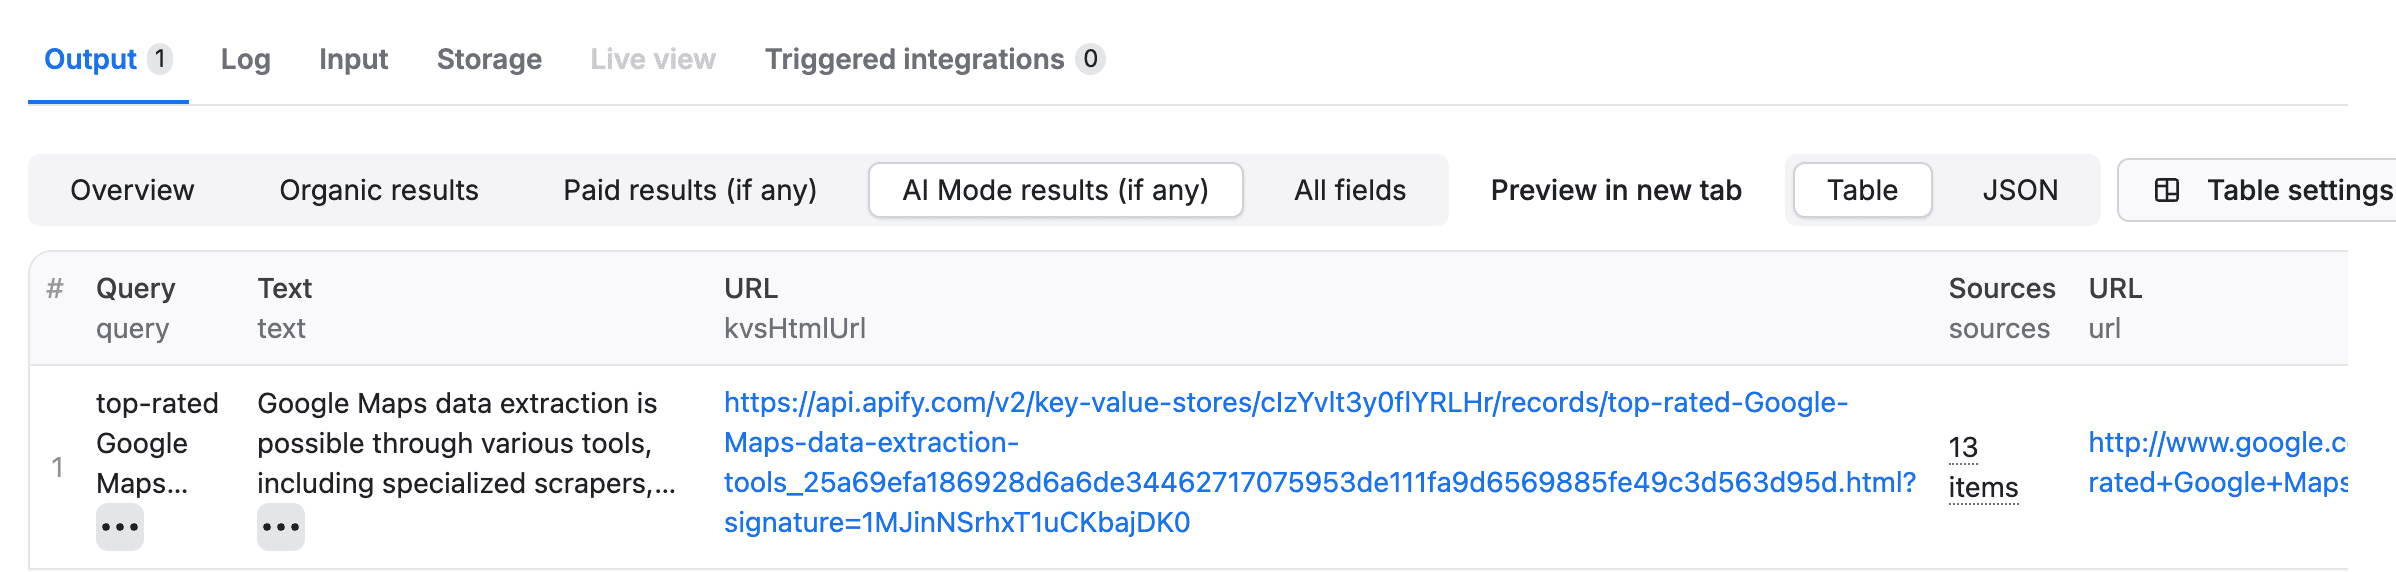Expand the truncated Query cell ellipsis
Screen dimensions: 2396x572
[120, 527]
